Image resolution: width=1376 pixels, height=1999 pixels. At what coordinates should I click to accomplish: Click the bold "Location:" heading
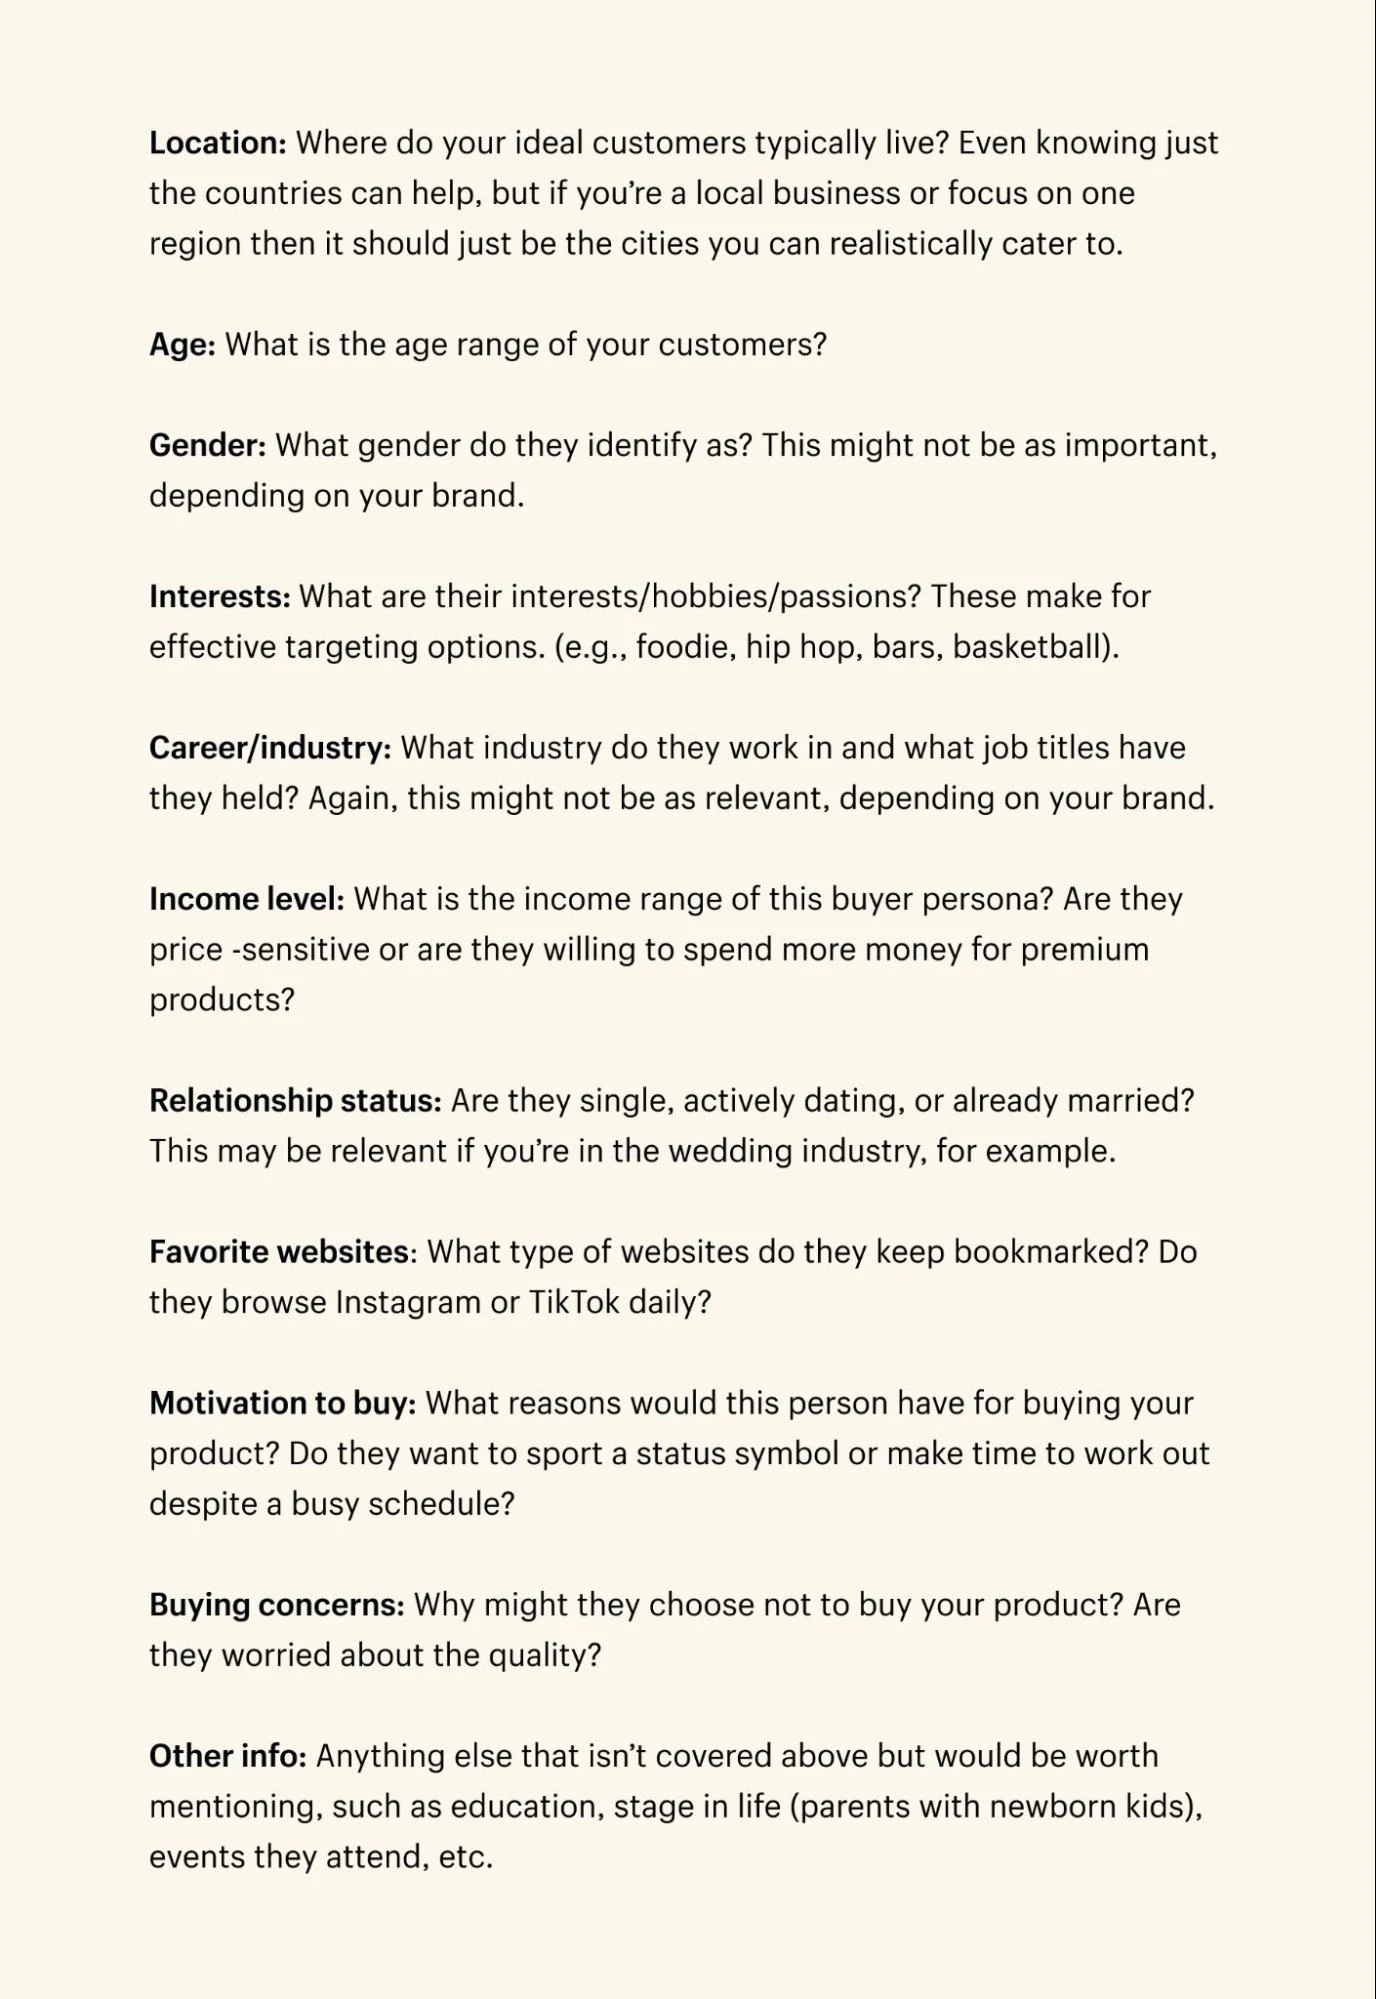coord(218,143)
